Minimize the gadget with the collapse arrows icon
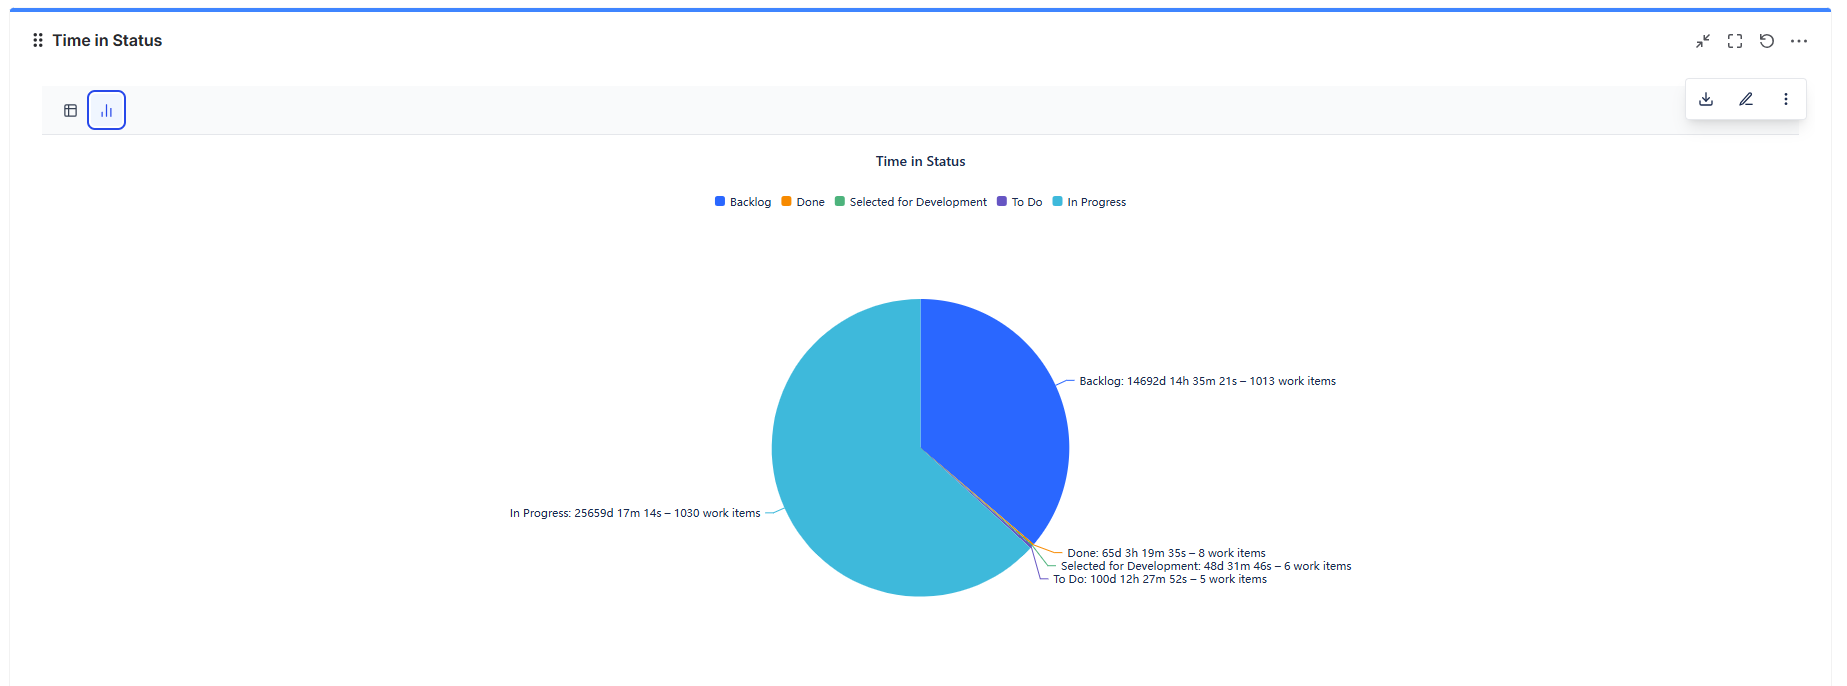The height and width of the screenshot is (686, 1847). [1703, 41]
